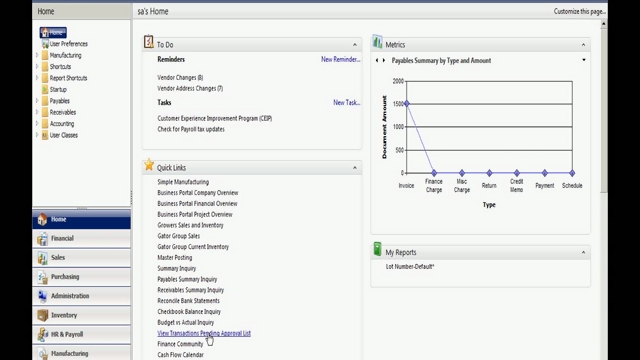Click New Task link
640x360 pixels.
tap(347, 103)
